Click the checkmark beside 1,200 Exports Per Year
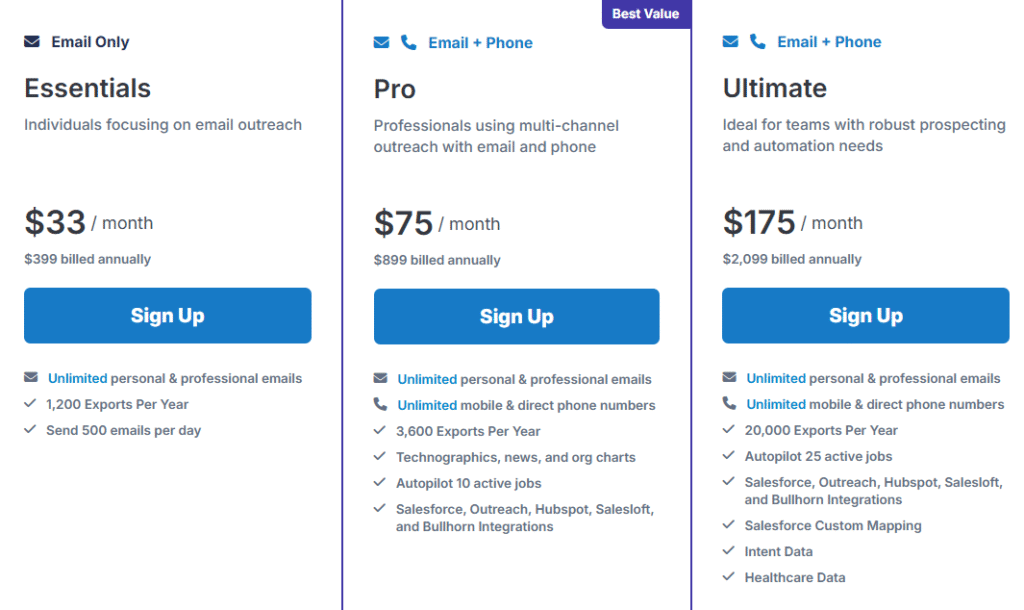Viewport: 1024px width, 610px height. 29,404
